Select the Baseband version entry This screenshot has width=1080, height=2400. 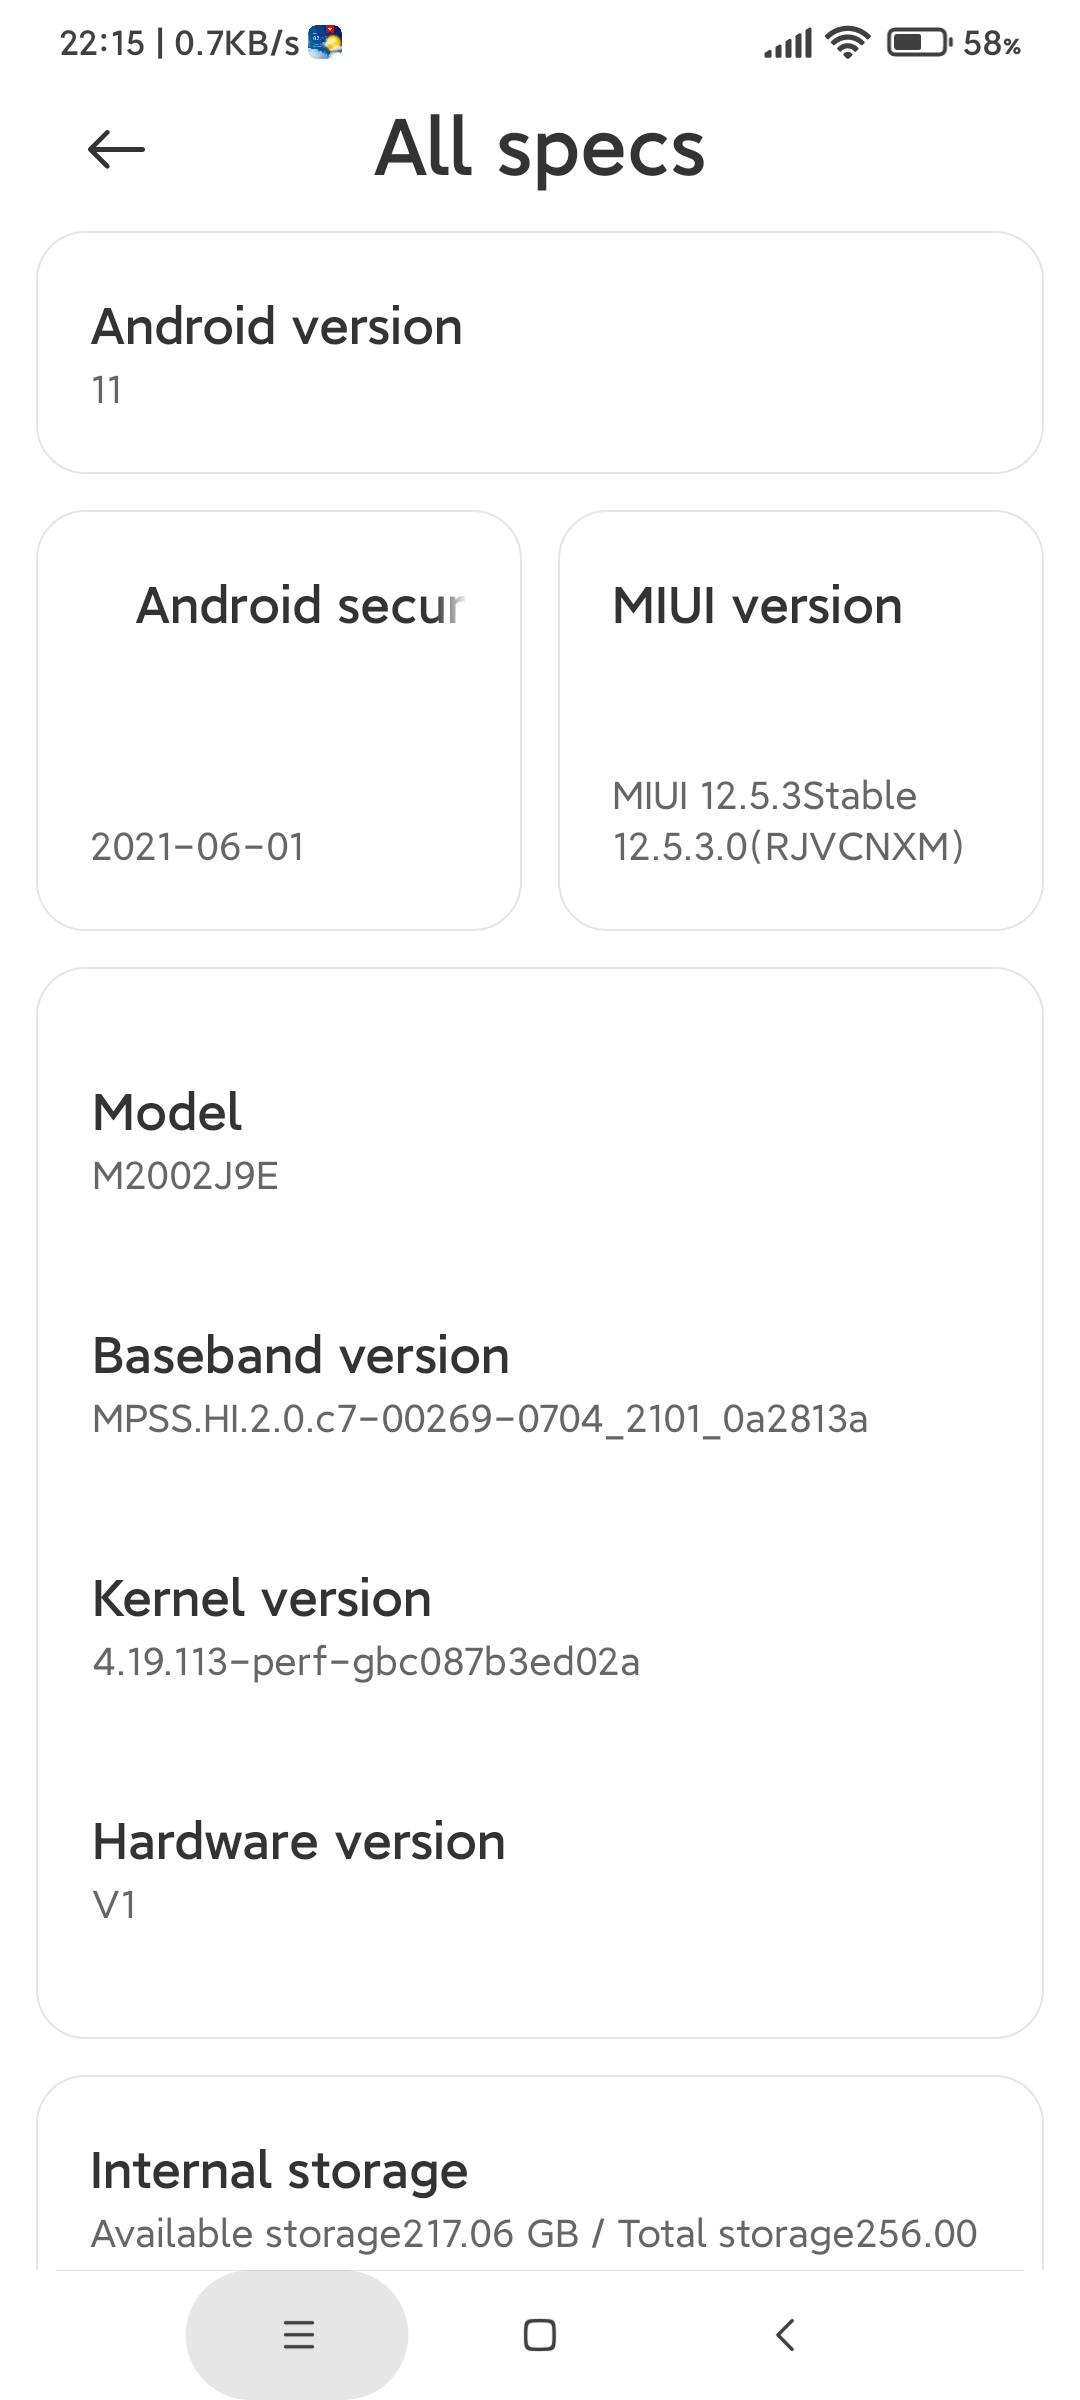click(540, 1384)
